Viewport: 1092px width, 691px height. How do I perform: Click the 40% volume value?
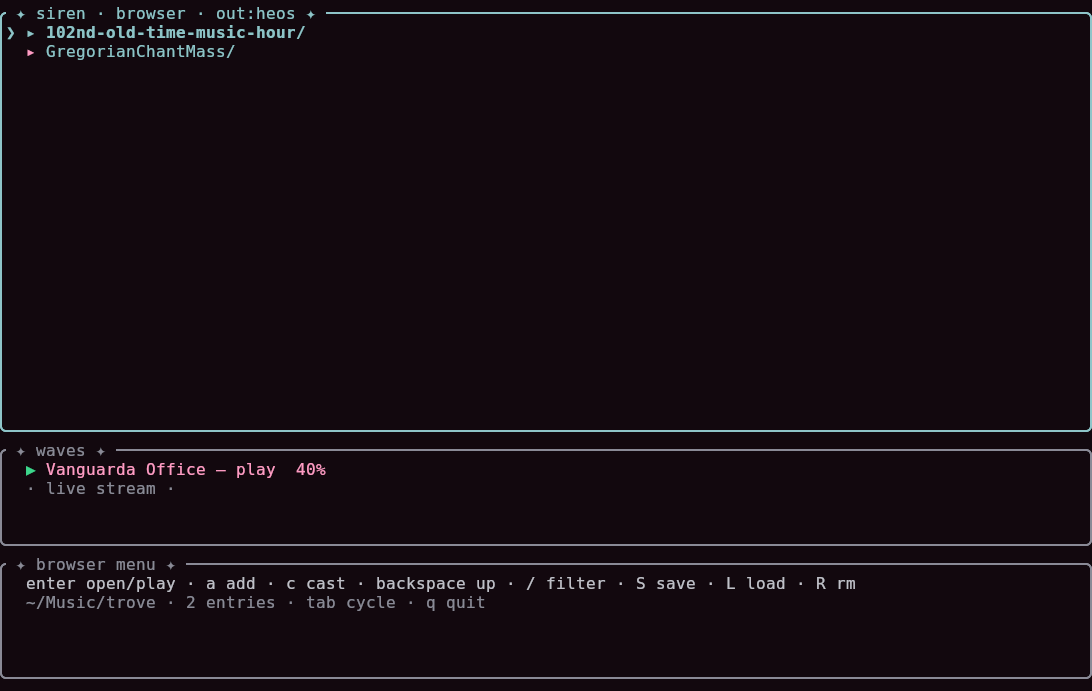(x=311, y=470)
